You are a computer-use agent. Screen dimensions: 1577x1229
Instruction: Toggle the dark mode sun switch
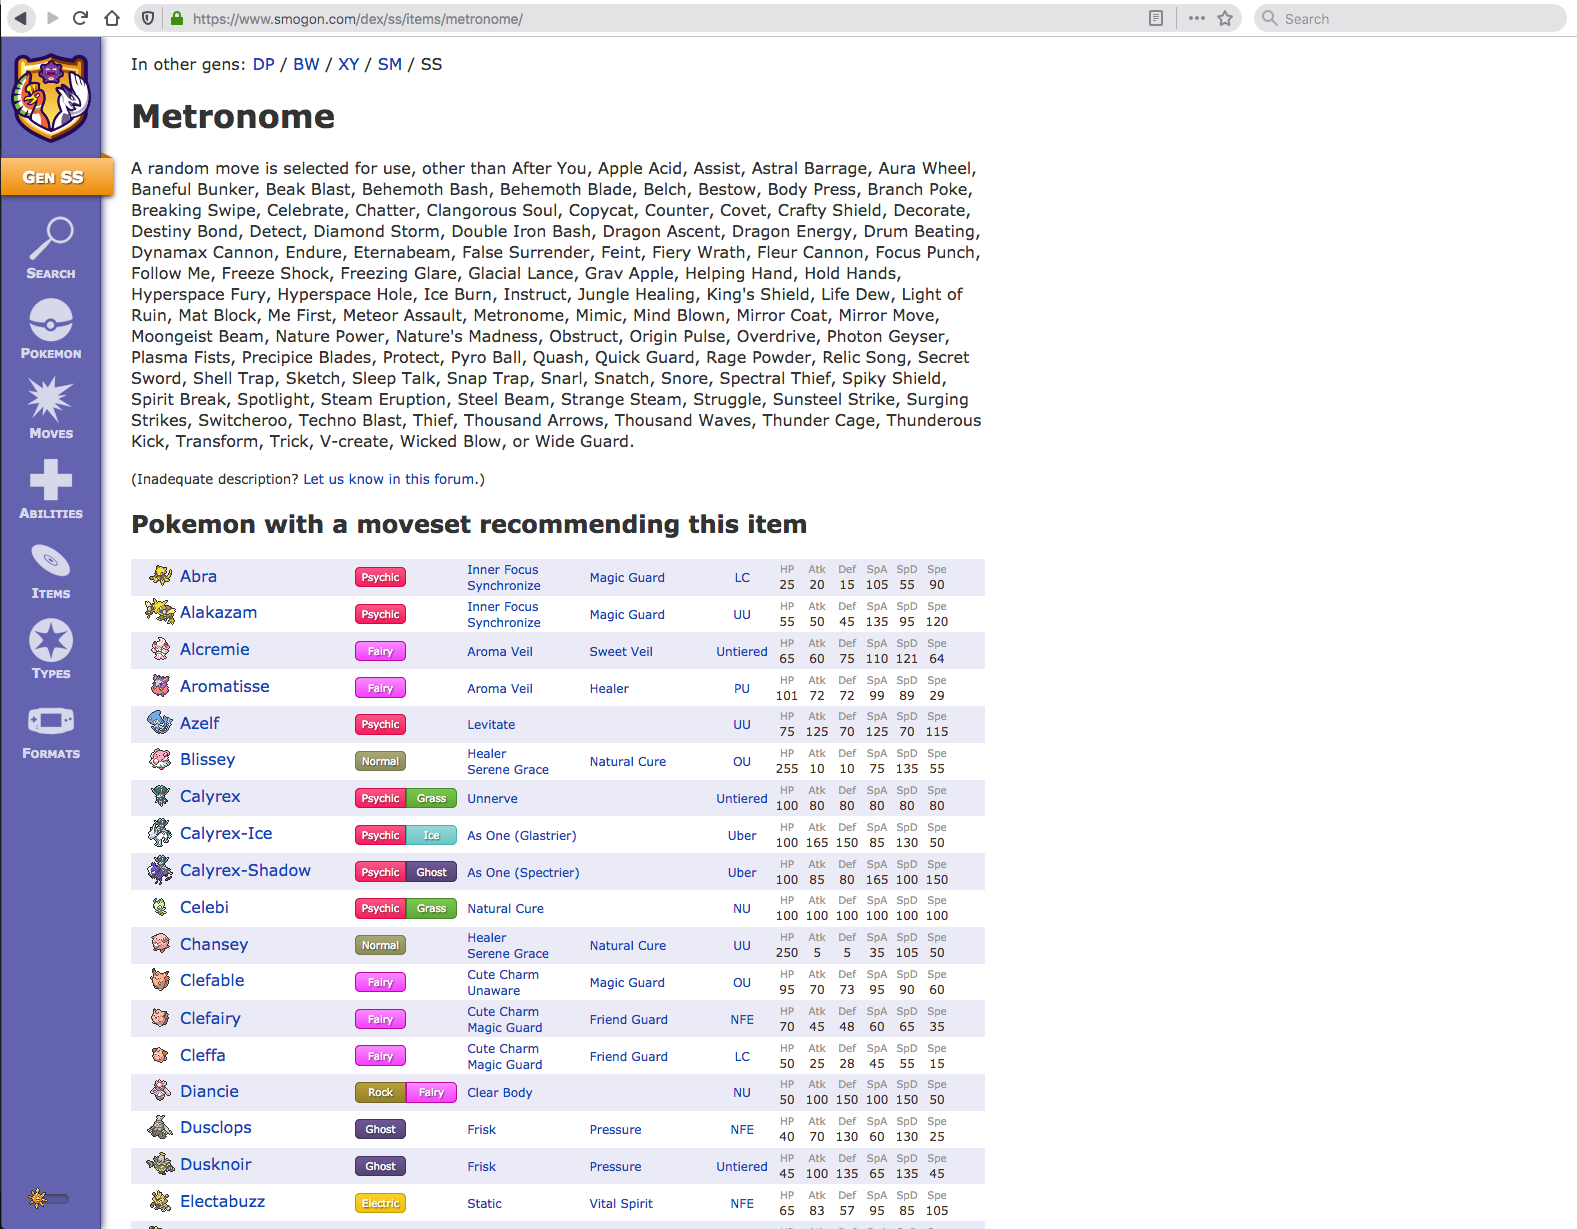click(x=49, y=1198)
